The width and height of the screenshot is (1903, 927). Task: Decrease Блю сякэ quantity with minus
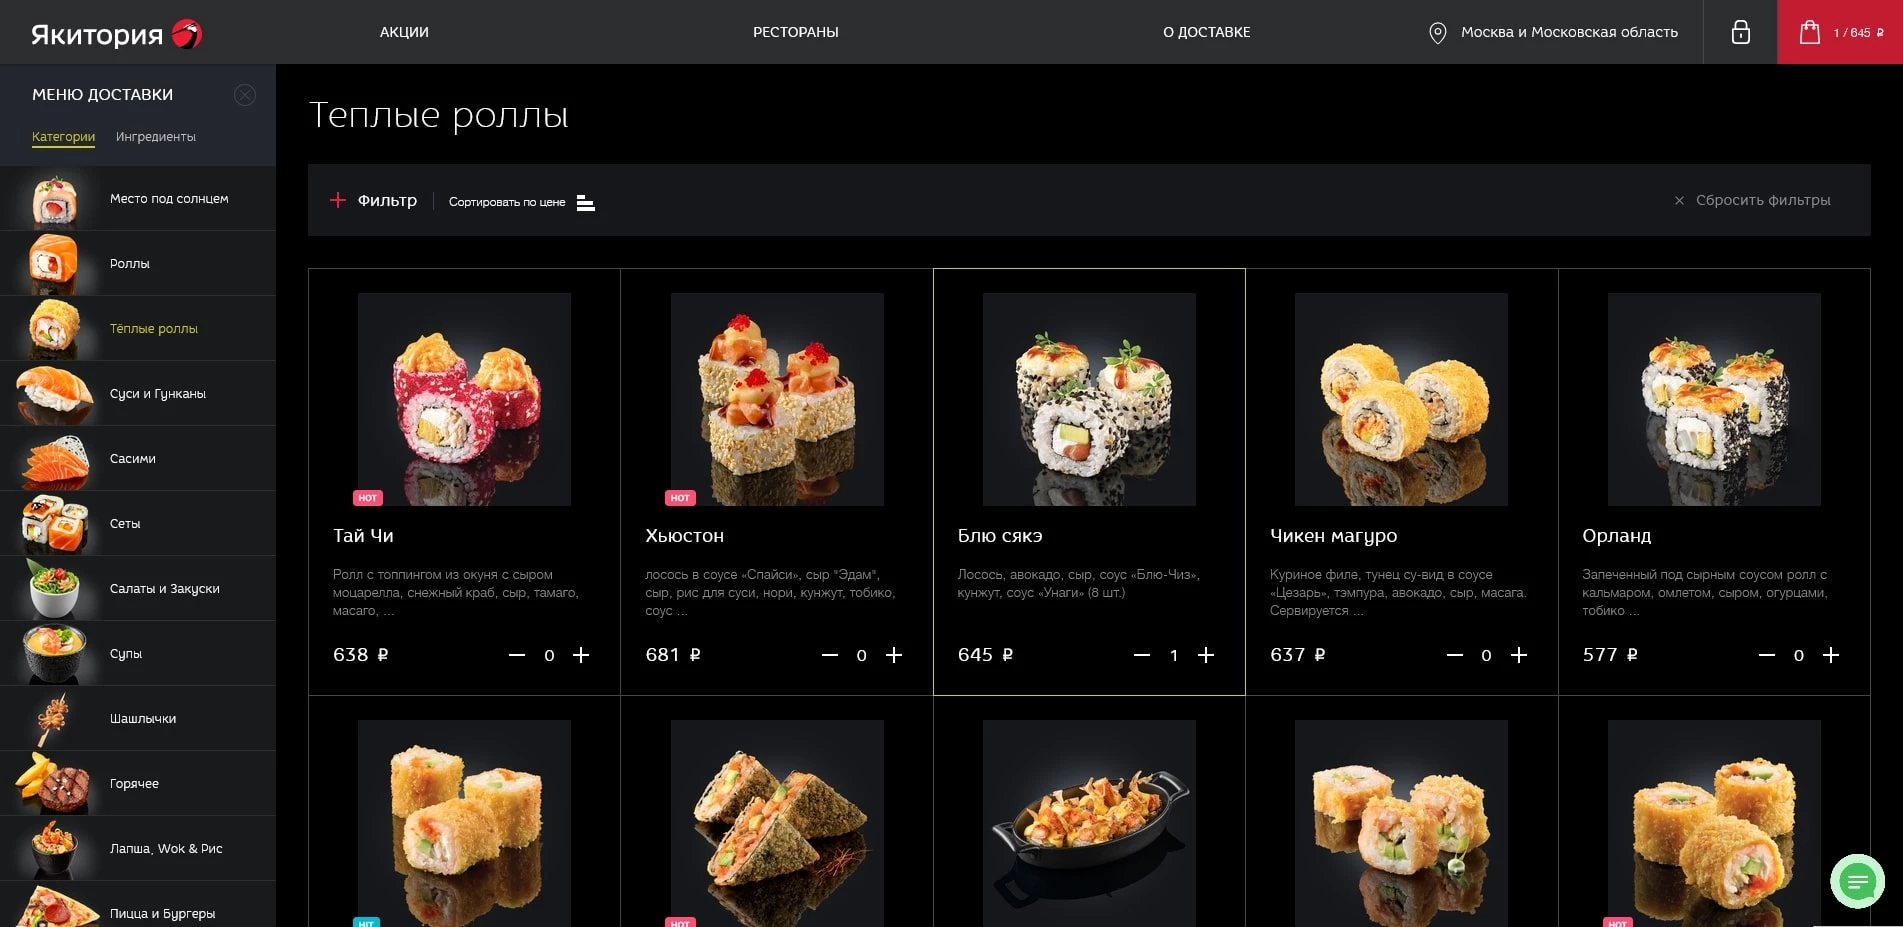1142,655
